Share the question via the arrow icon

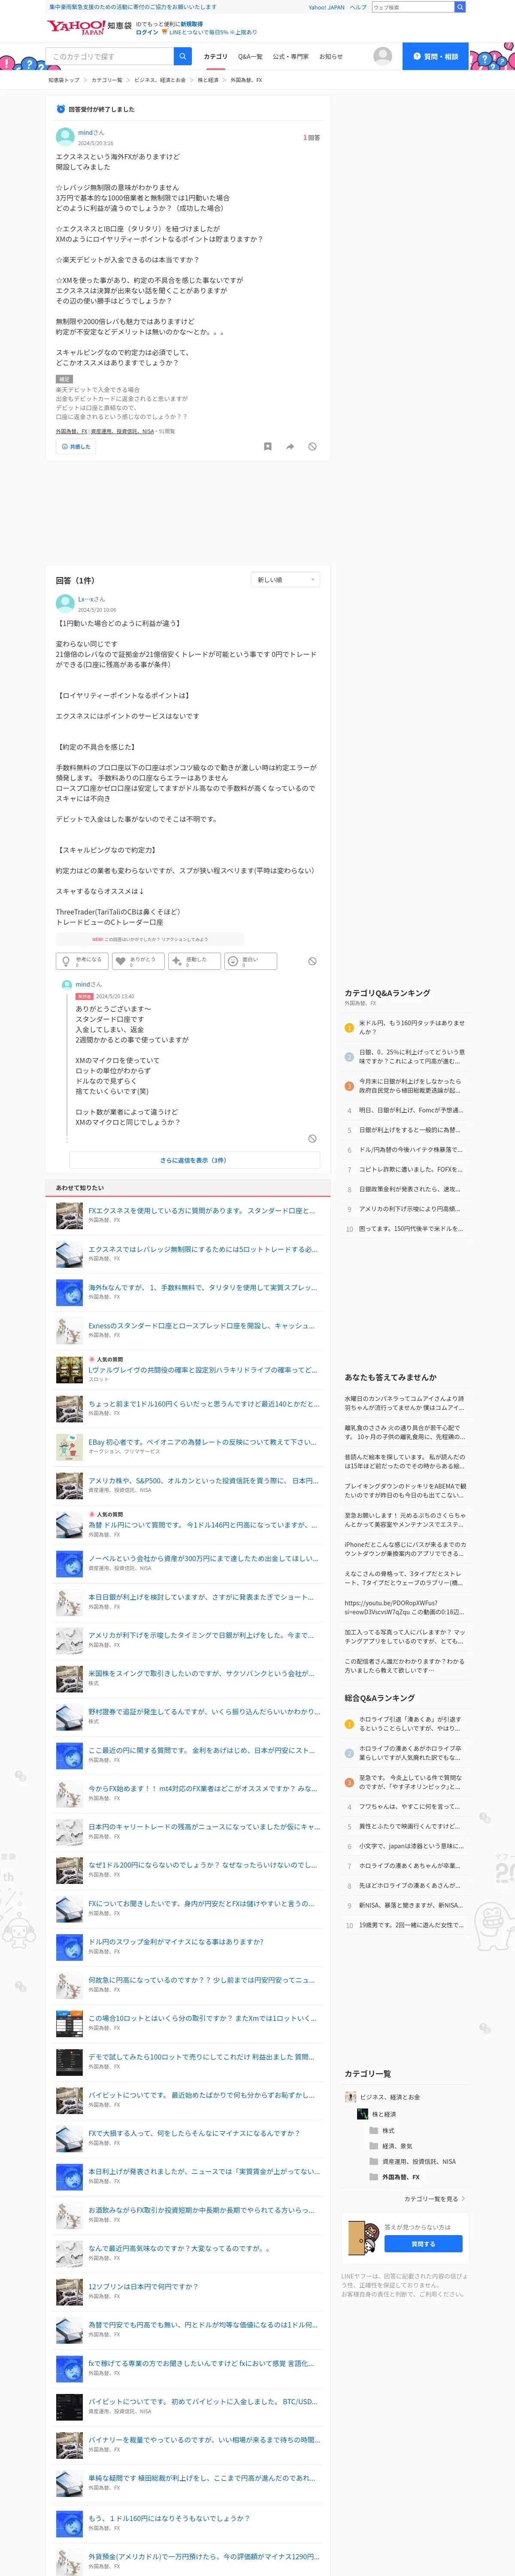tap(290, 447)
